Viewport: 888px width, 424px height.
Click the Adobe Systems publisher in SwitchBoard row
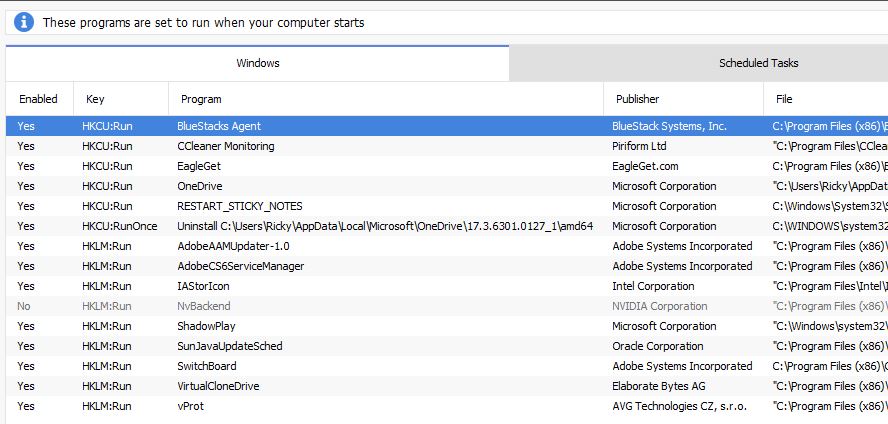pos(682,366)
